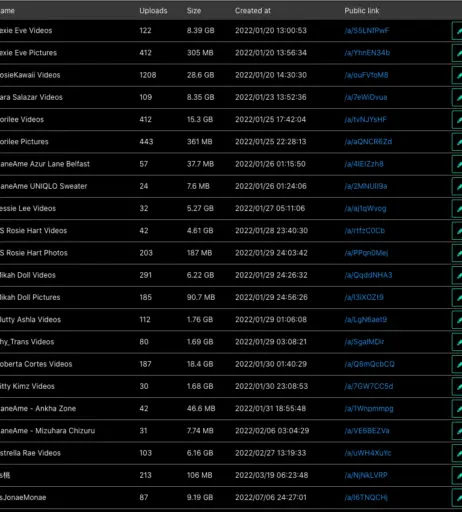The width and height of the screenshot is (462, 512).
Task: Click the 28.6 GB size cell
Action: (200, 75)
